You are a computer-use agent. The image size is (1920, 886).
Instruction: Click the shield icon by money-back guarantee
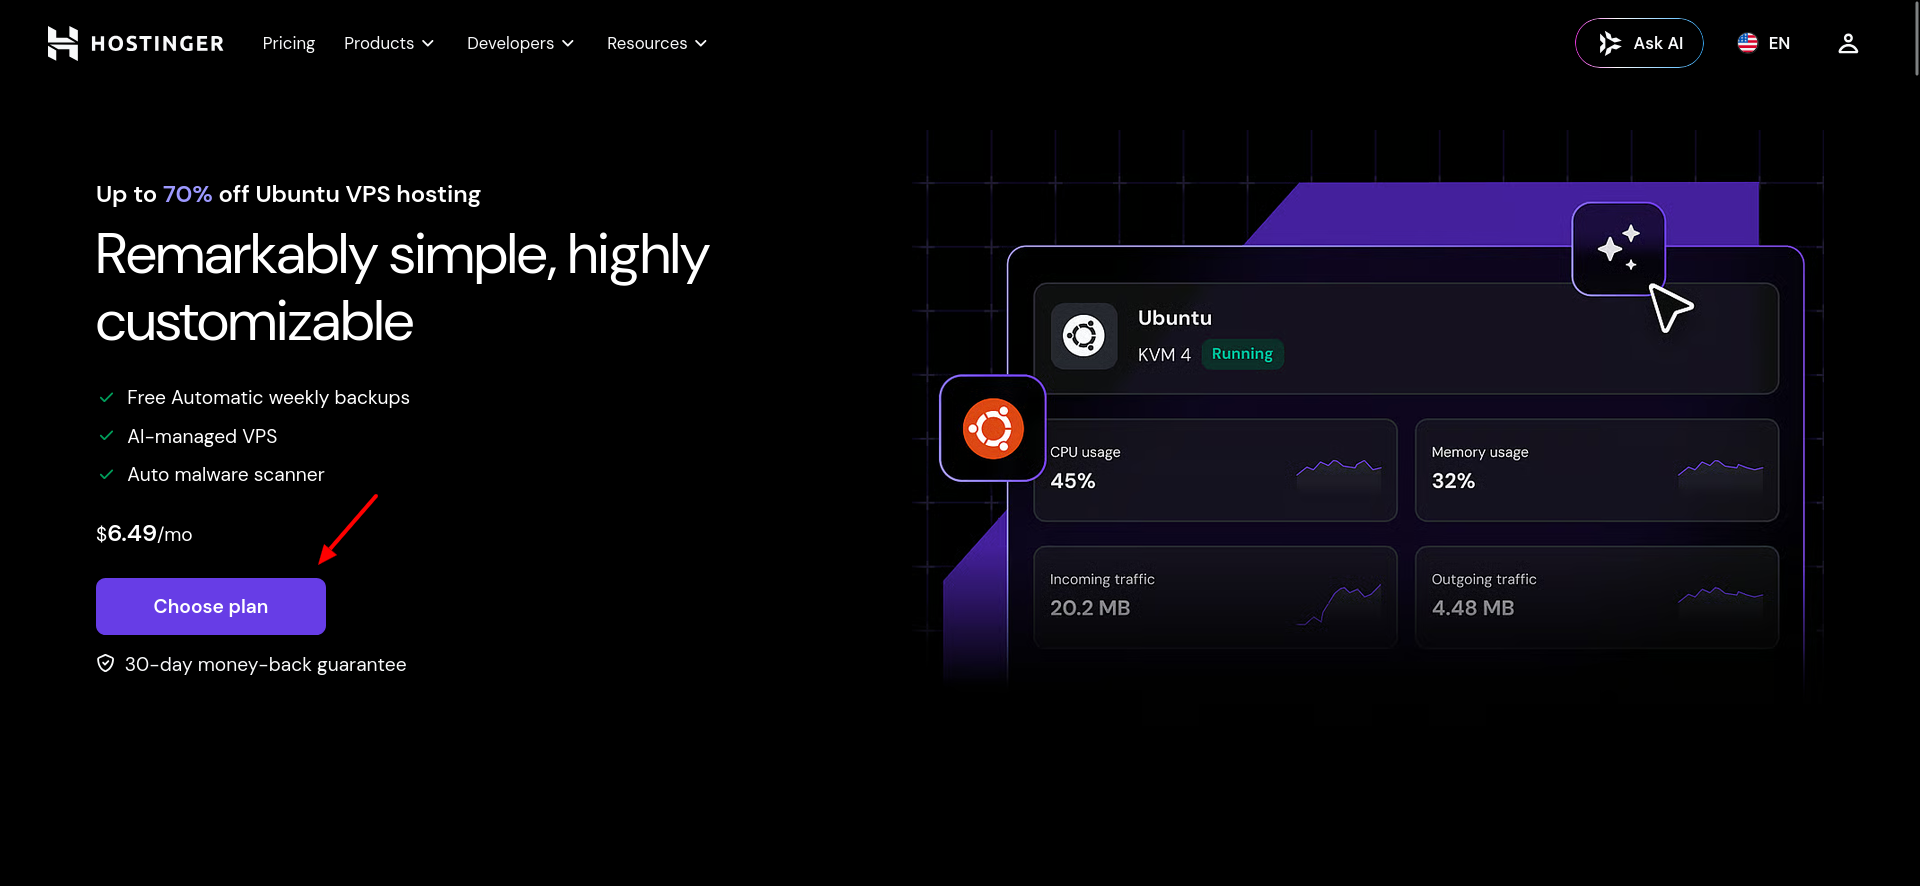click(x=105, y=664)
